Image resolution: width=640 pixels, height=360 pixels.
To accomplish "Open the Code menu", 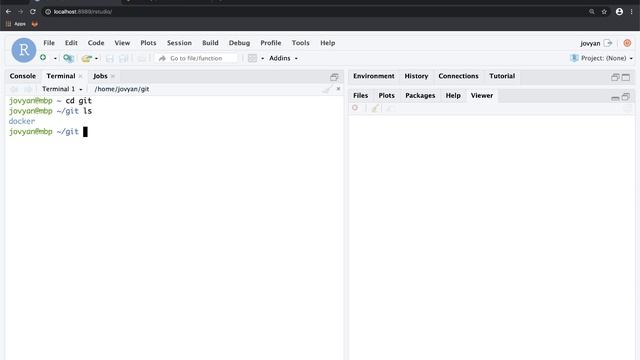I will 96,43.
